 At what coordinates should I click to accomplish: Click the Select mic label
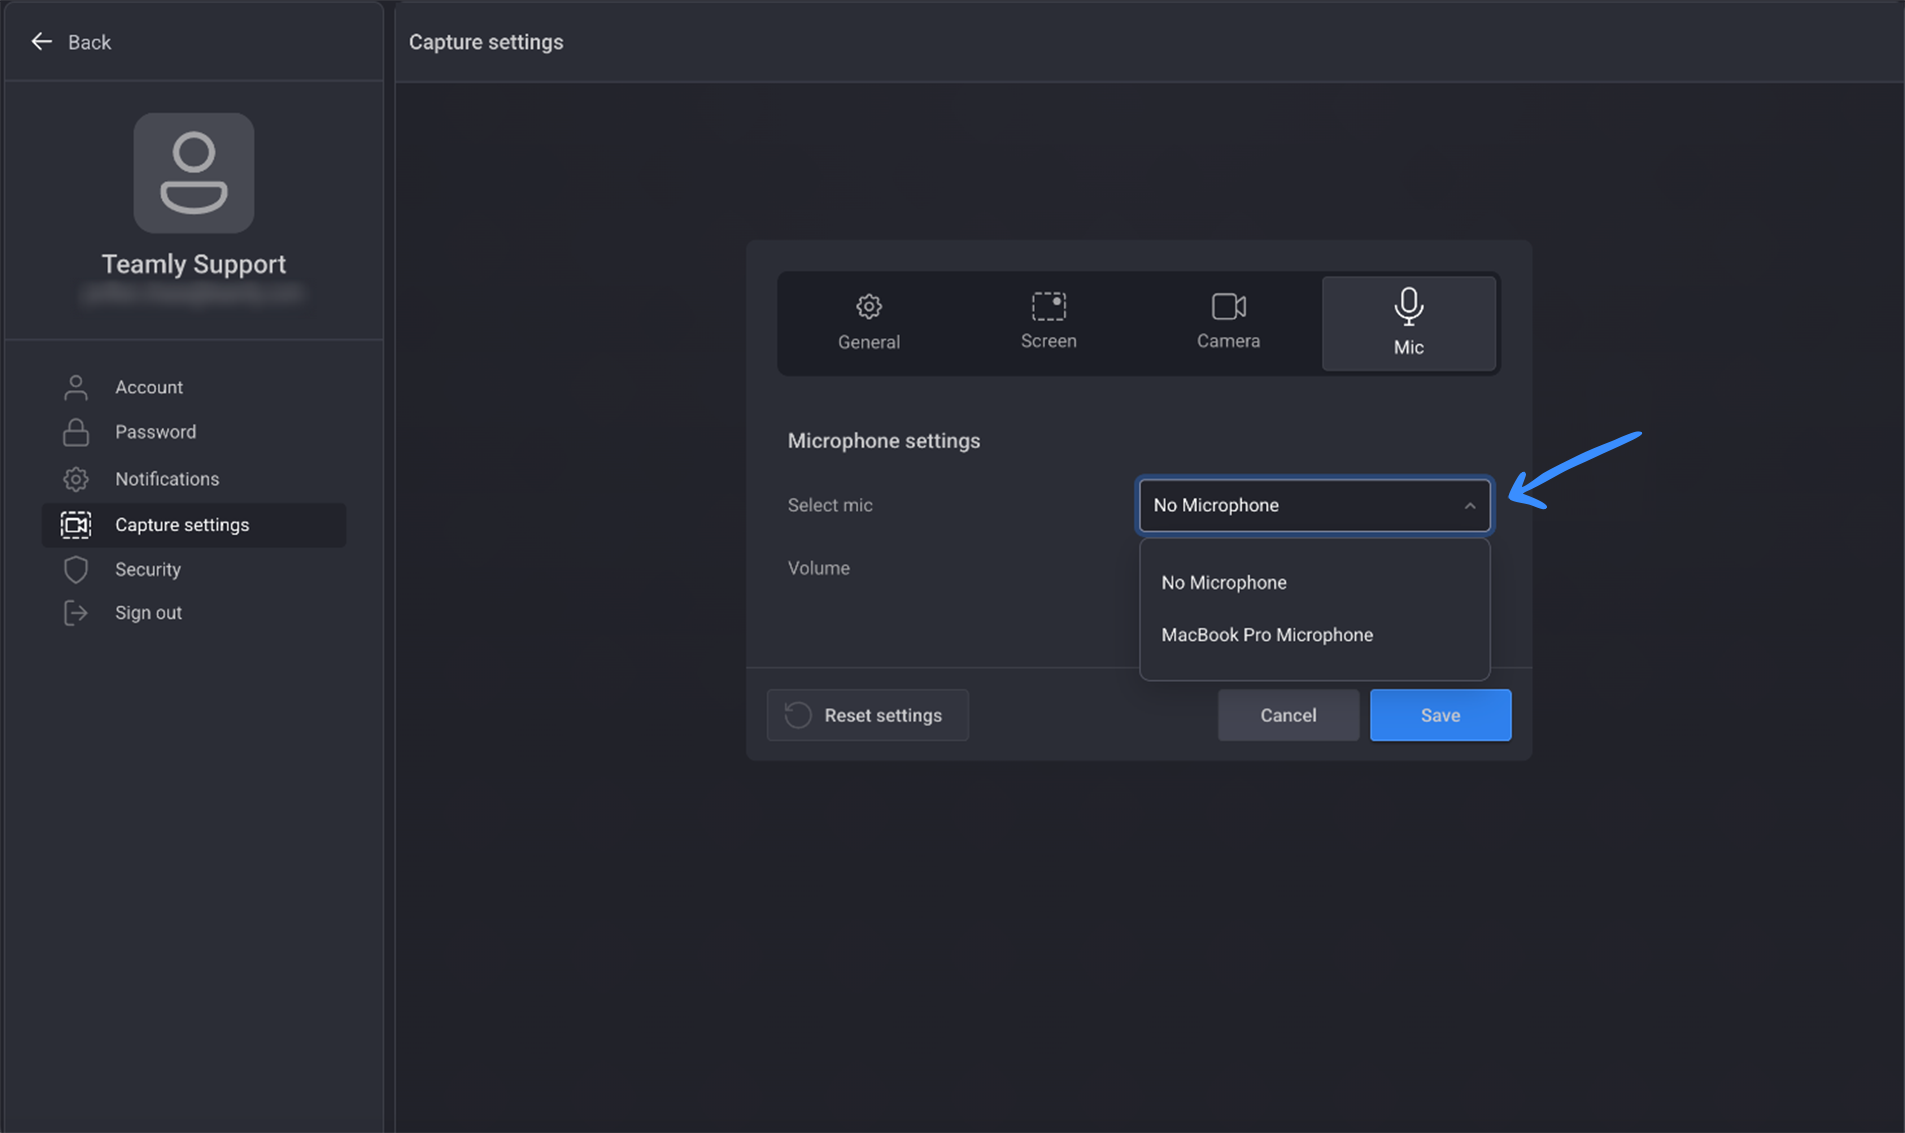click(830, 505)
